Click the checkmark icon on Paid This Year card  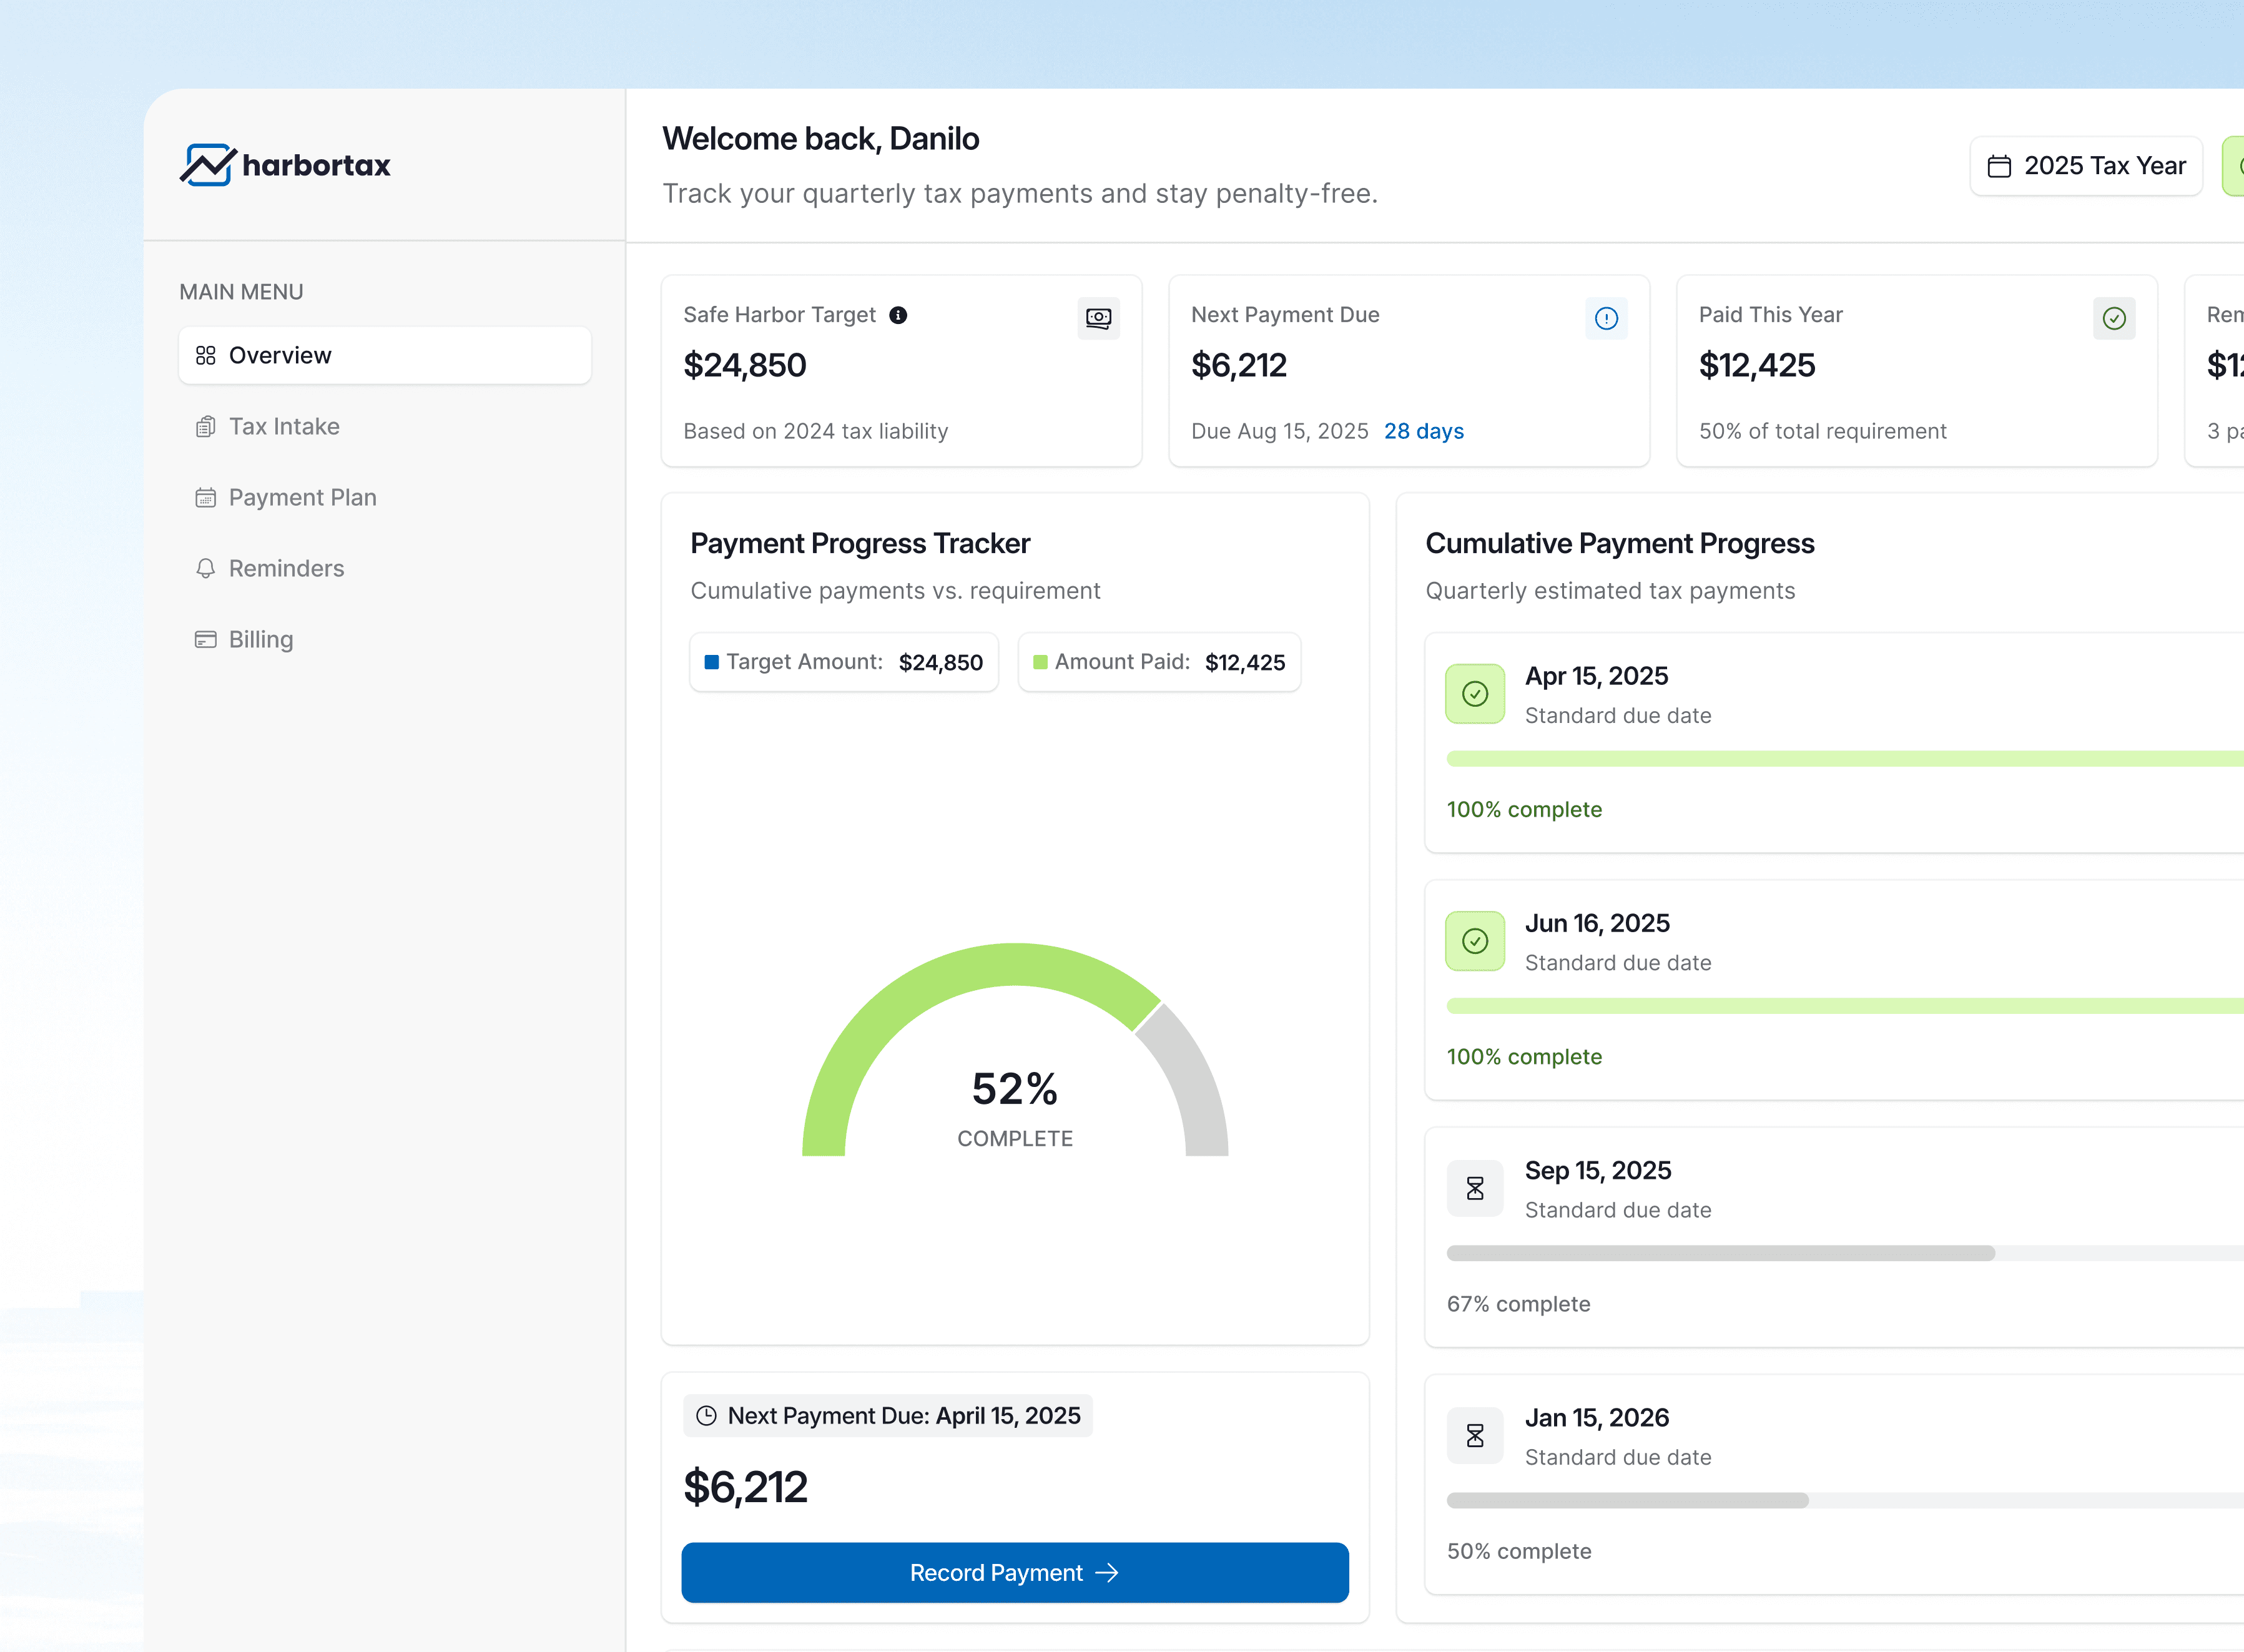point(2113,318)
